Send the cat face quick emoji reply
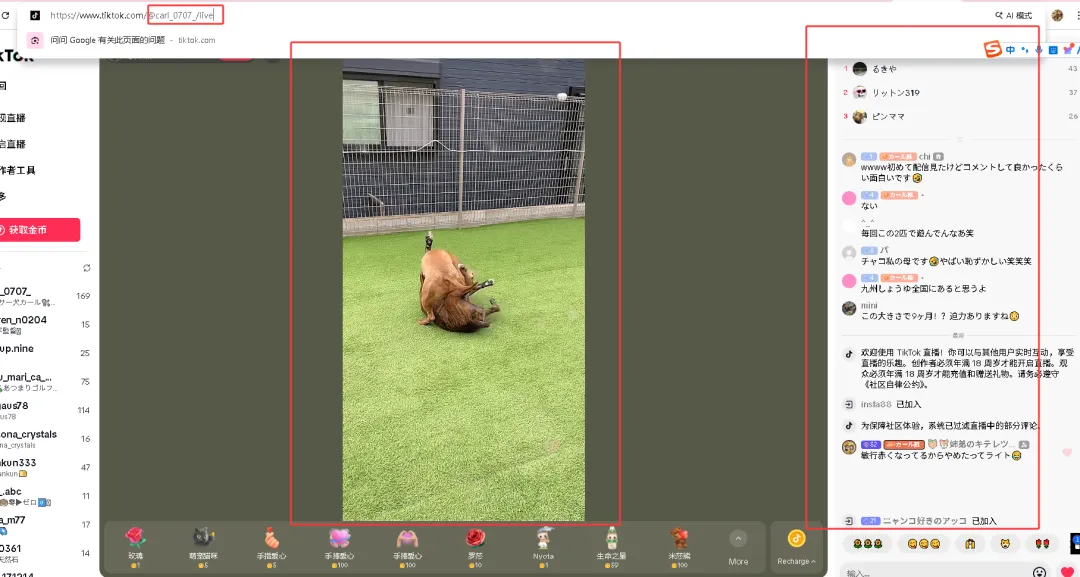 pyautogui.click(x=1006, y=544)
